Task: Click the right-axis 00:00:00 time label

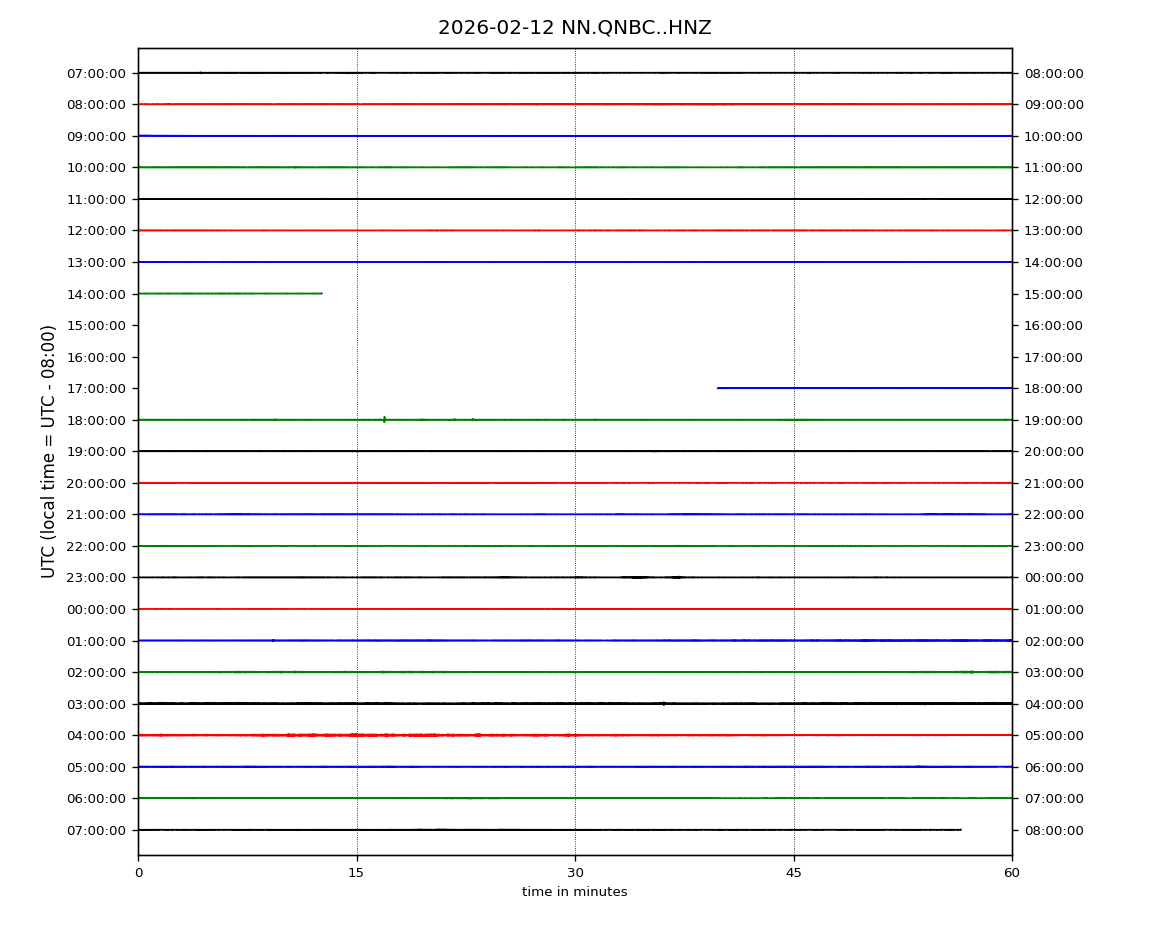Action: [x=1053, y=578]
